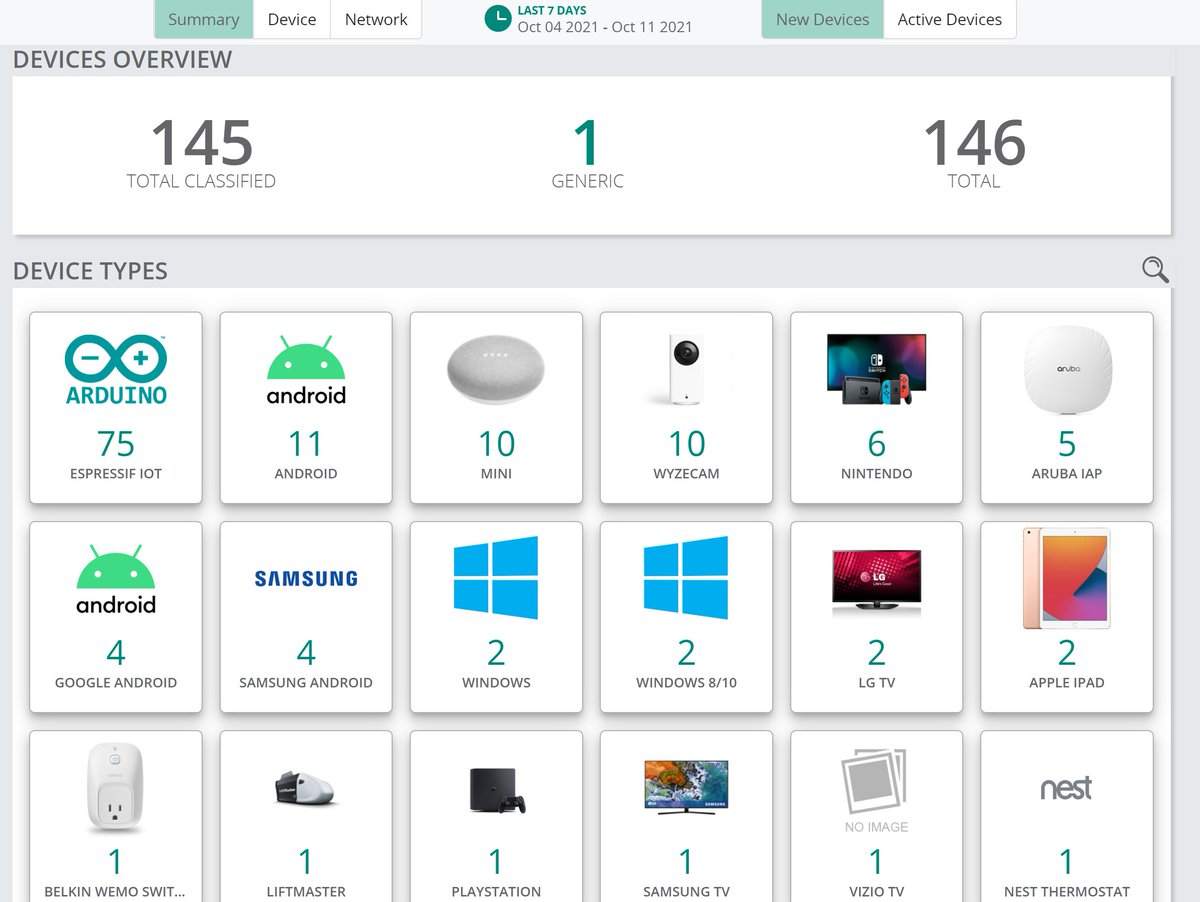Click the Nest logo on Nest Thermostat card
Screen dimensions: 1200x902
1067,788
